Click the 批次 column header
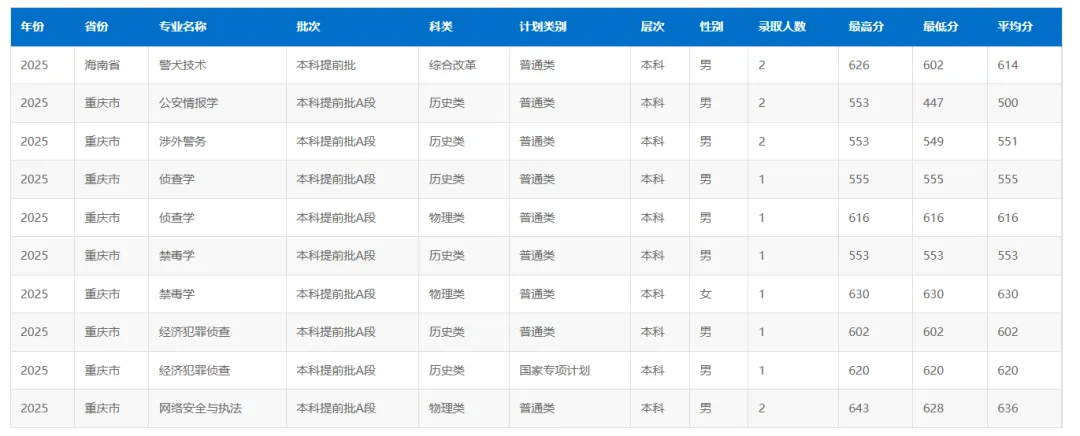Viewport: 1080px width, 436px height. 308,27
